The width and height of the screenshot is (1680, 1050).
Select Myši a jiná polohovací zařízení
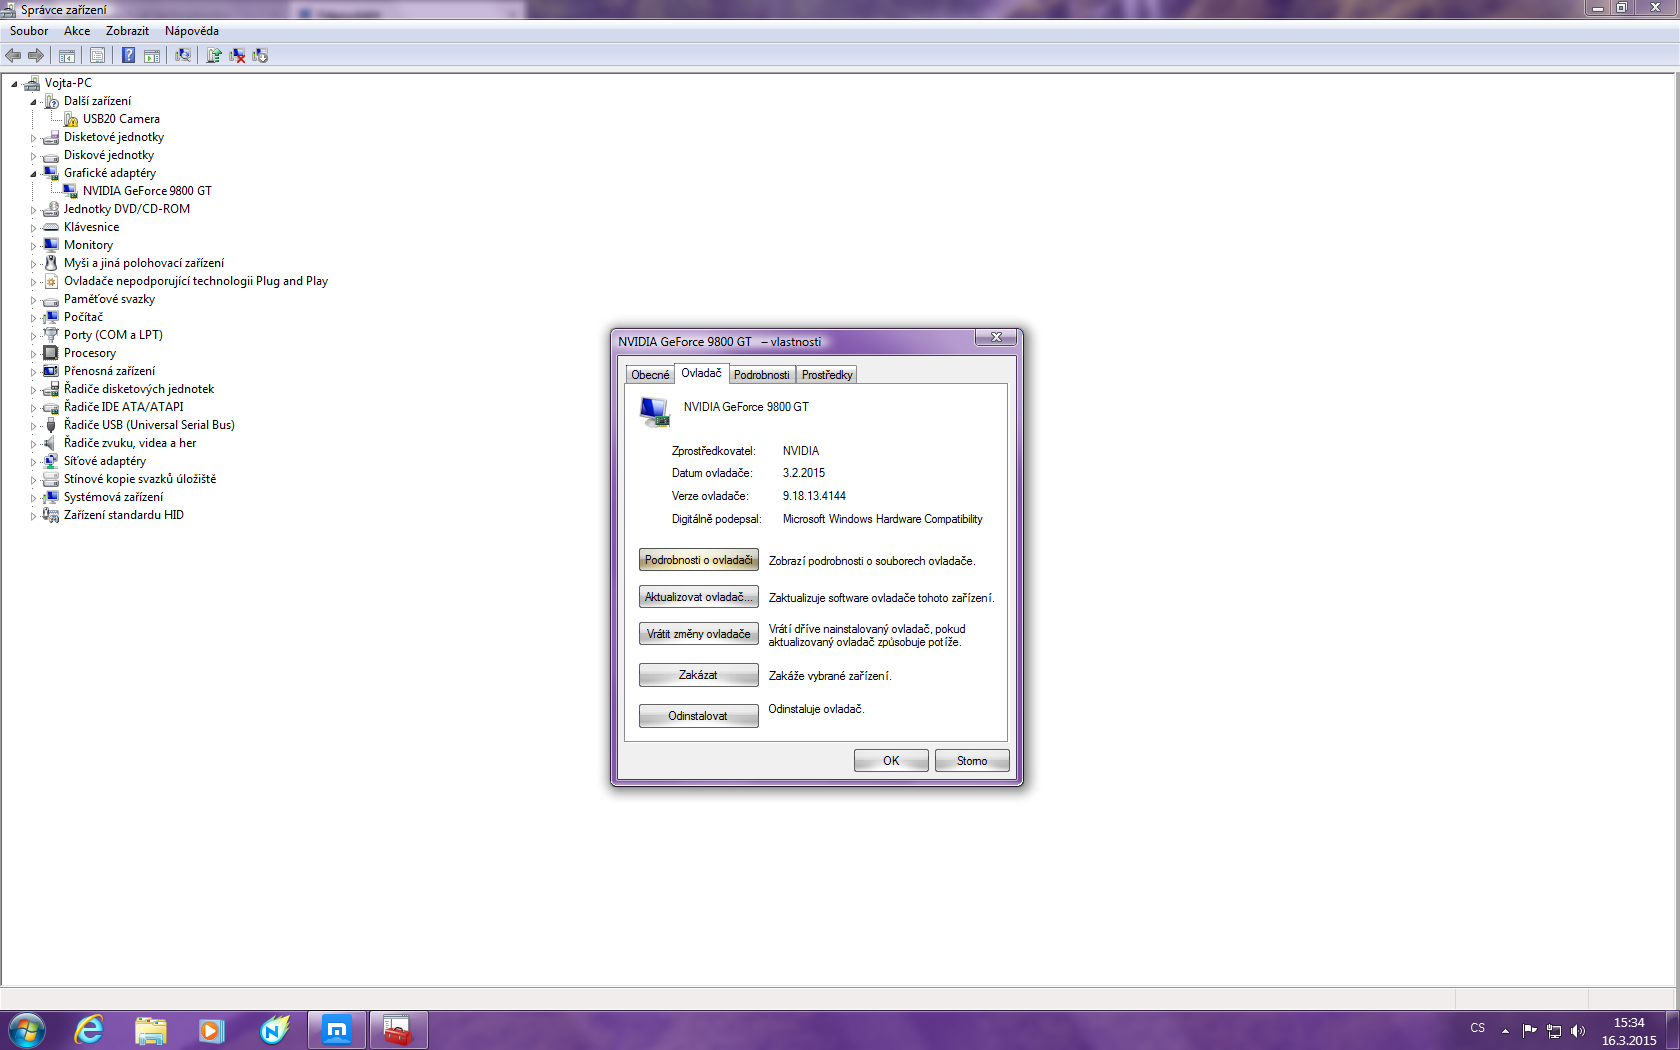tap(144, 263)
